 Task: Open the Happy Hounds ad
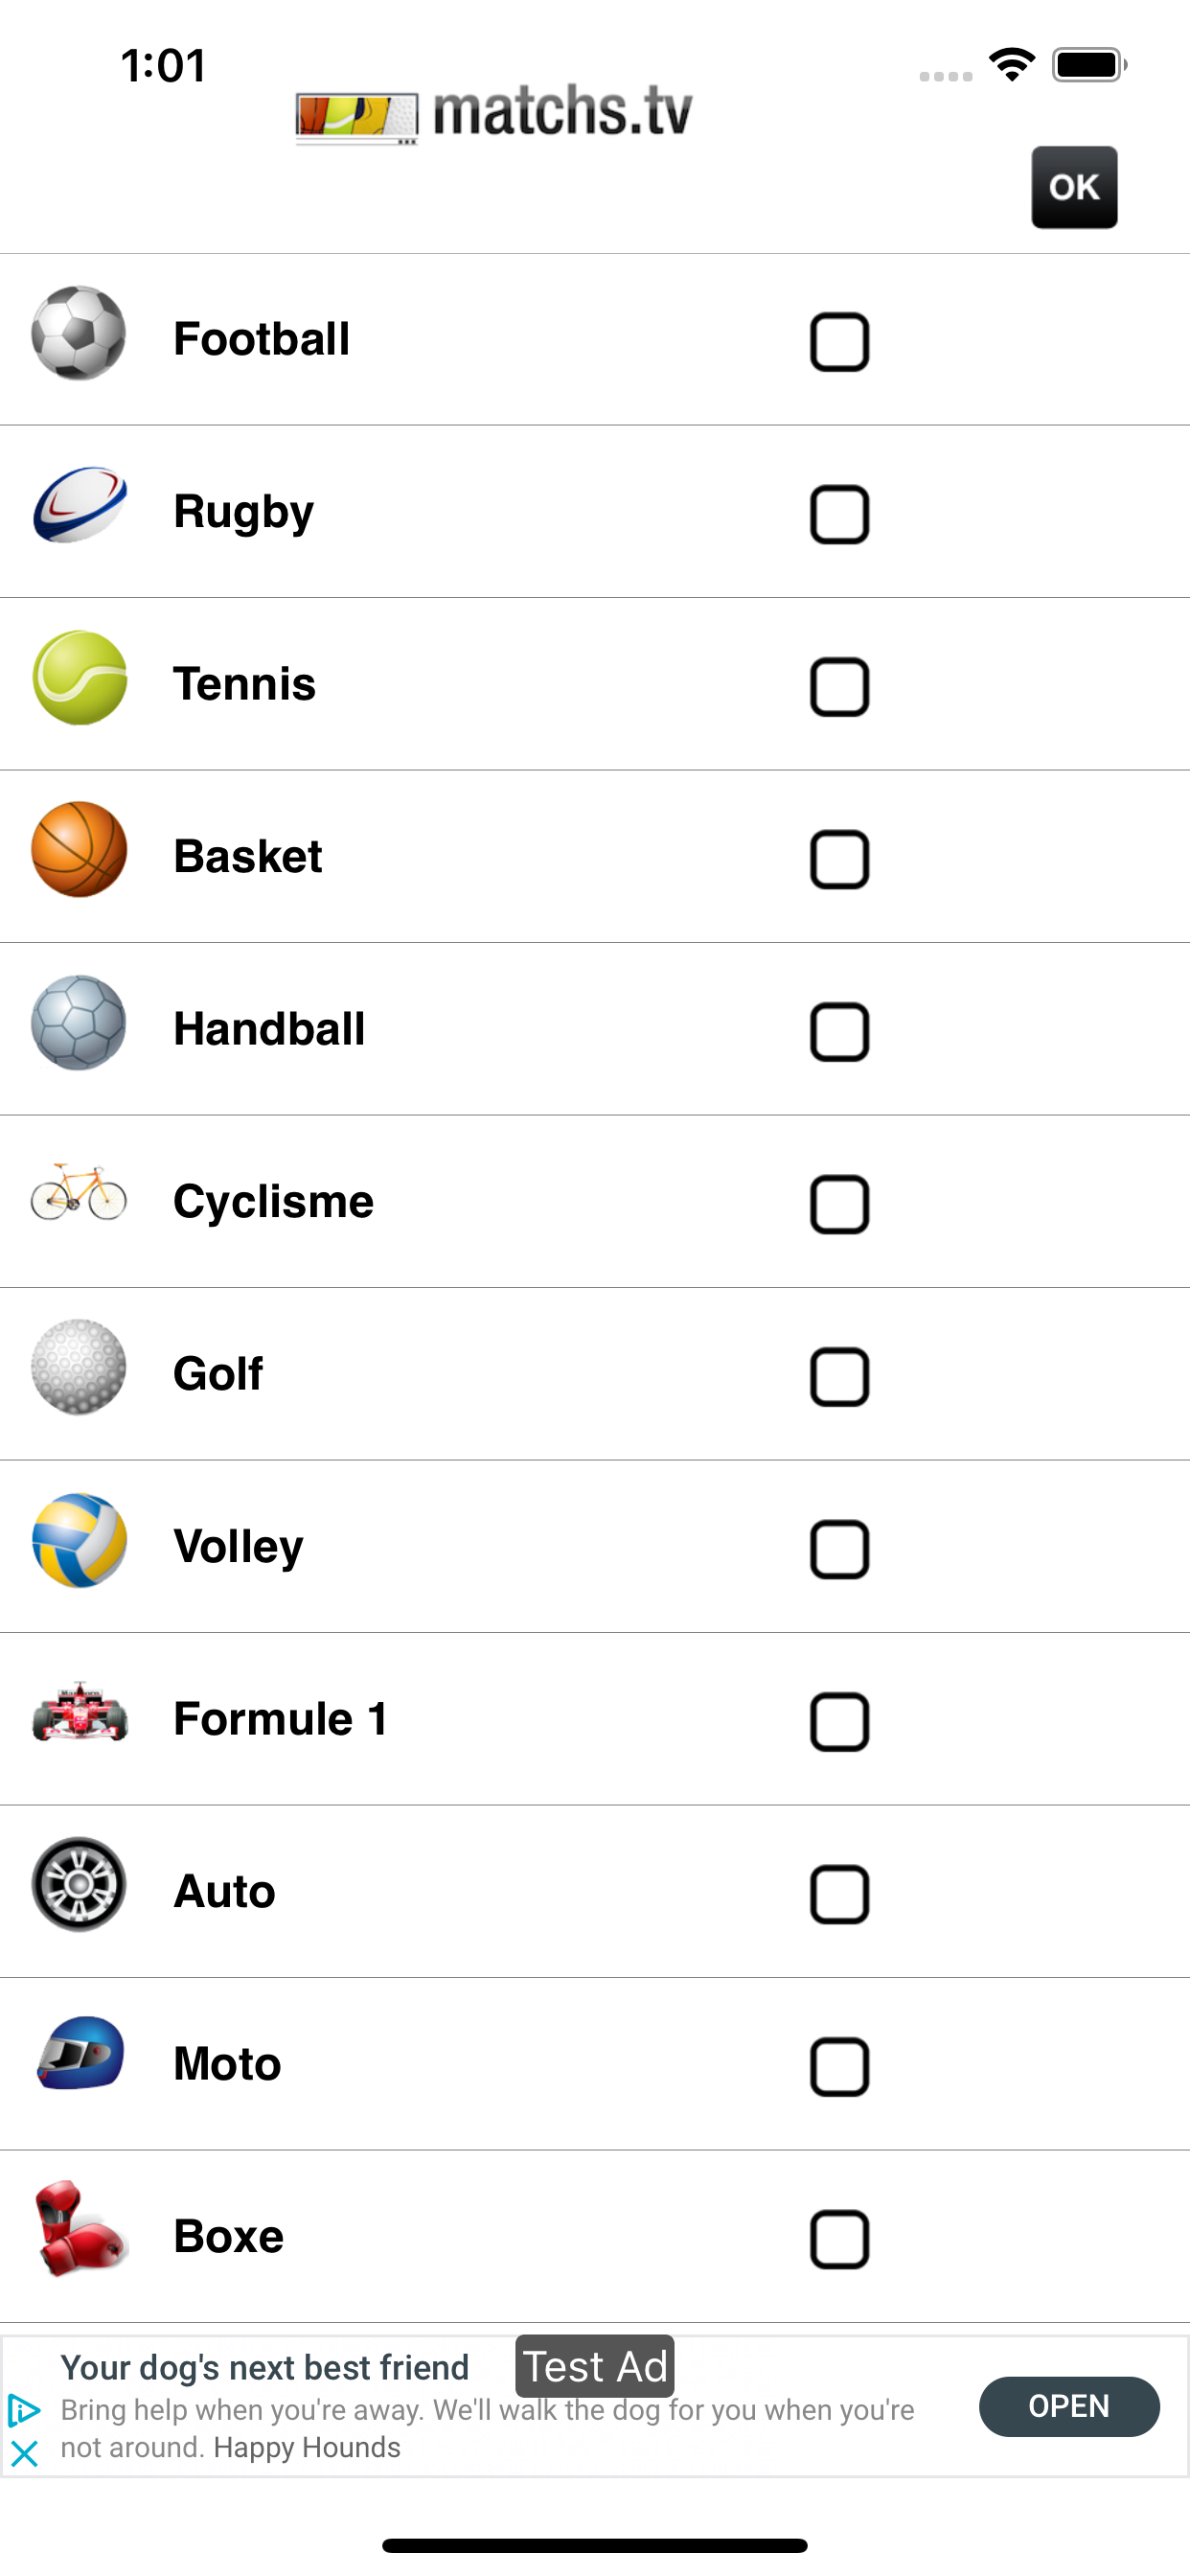[x=1068, y=2406]
